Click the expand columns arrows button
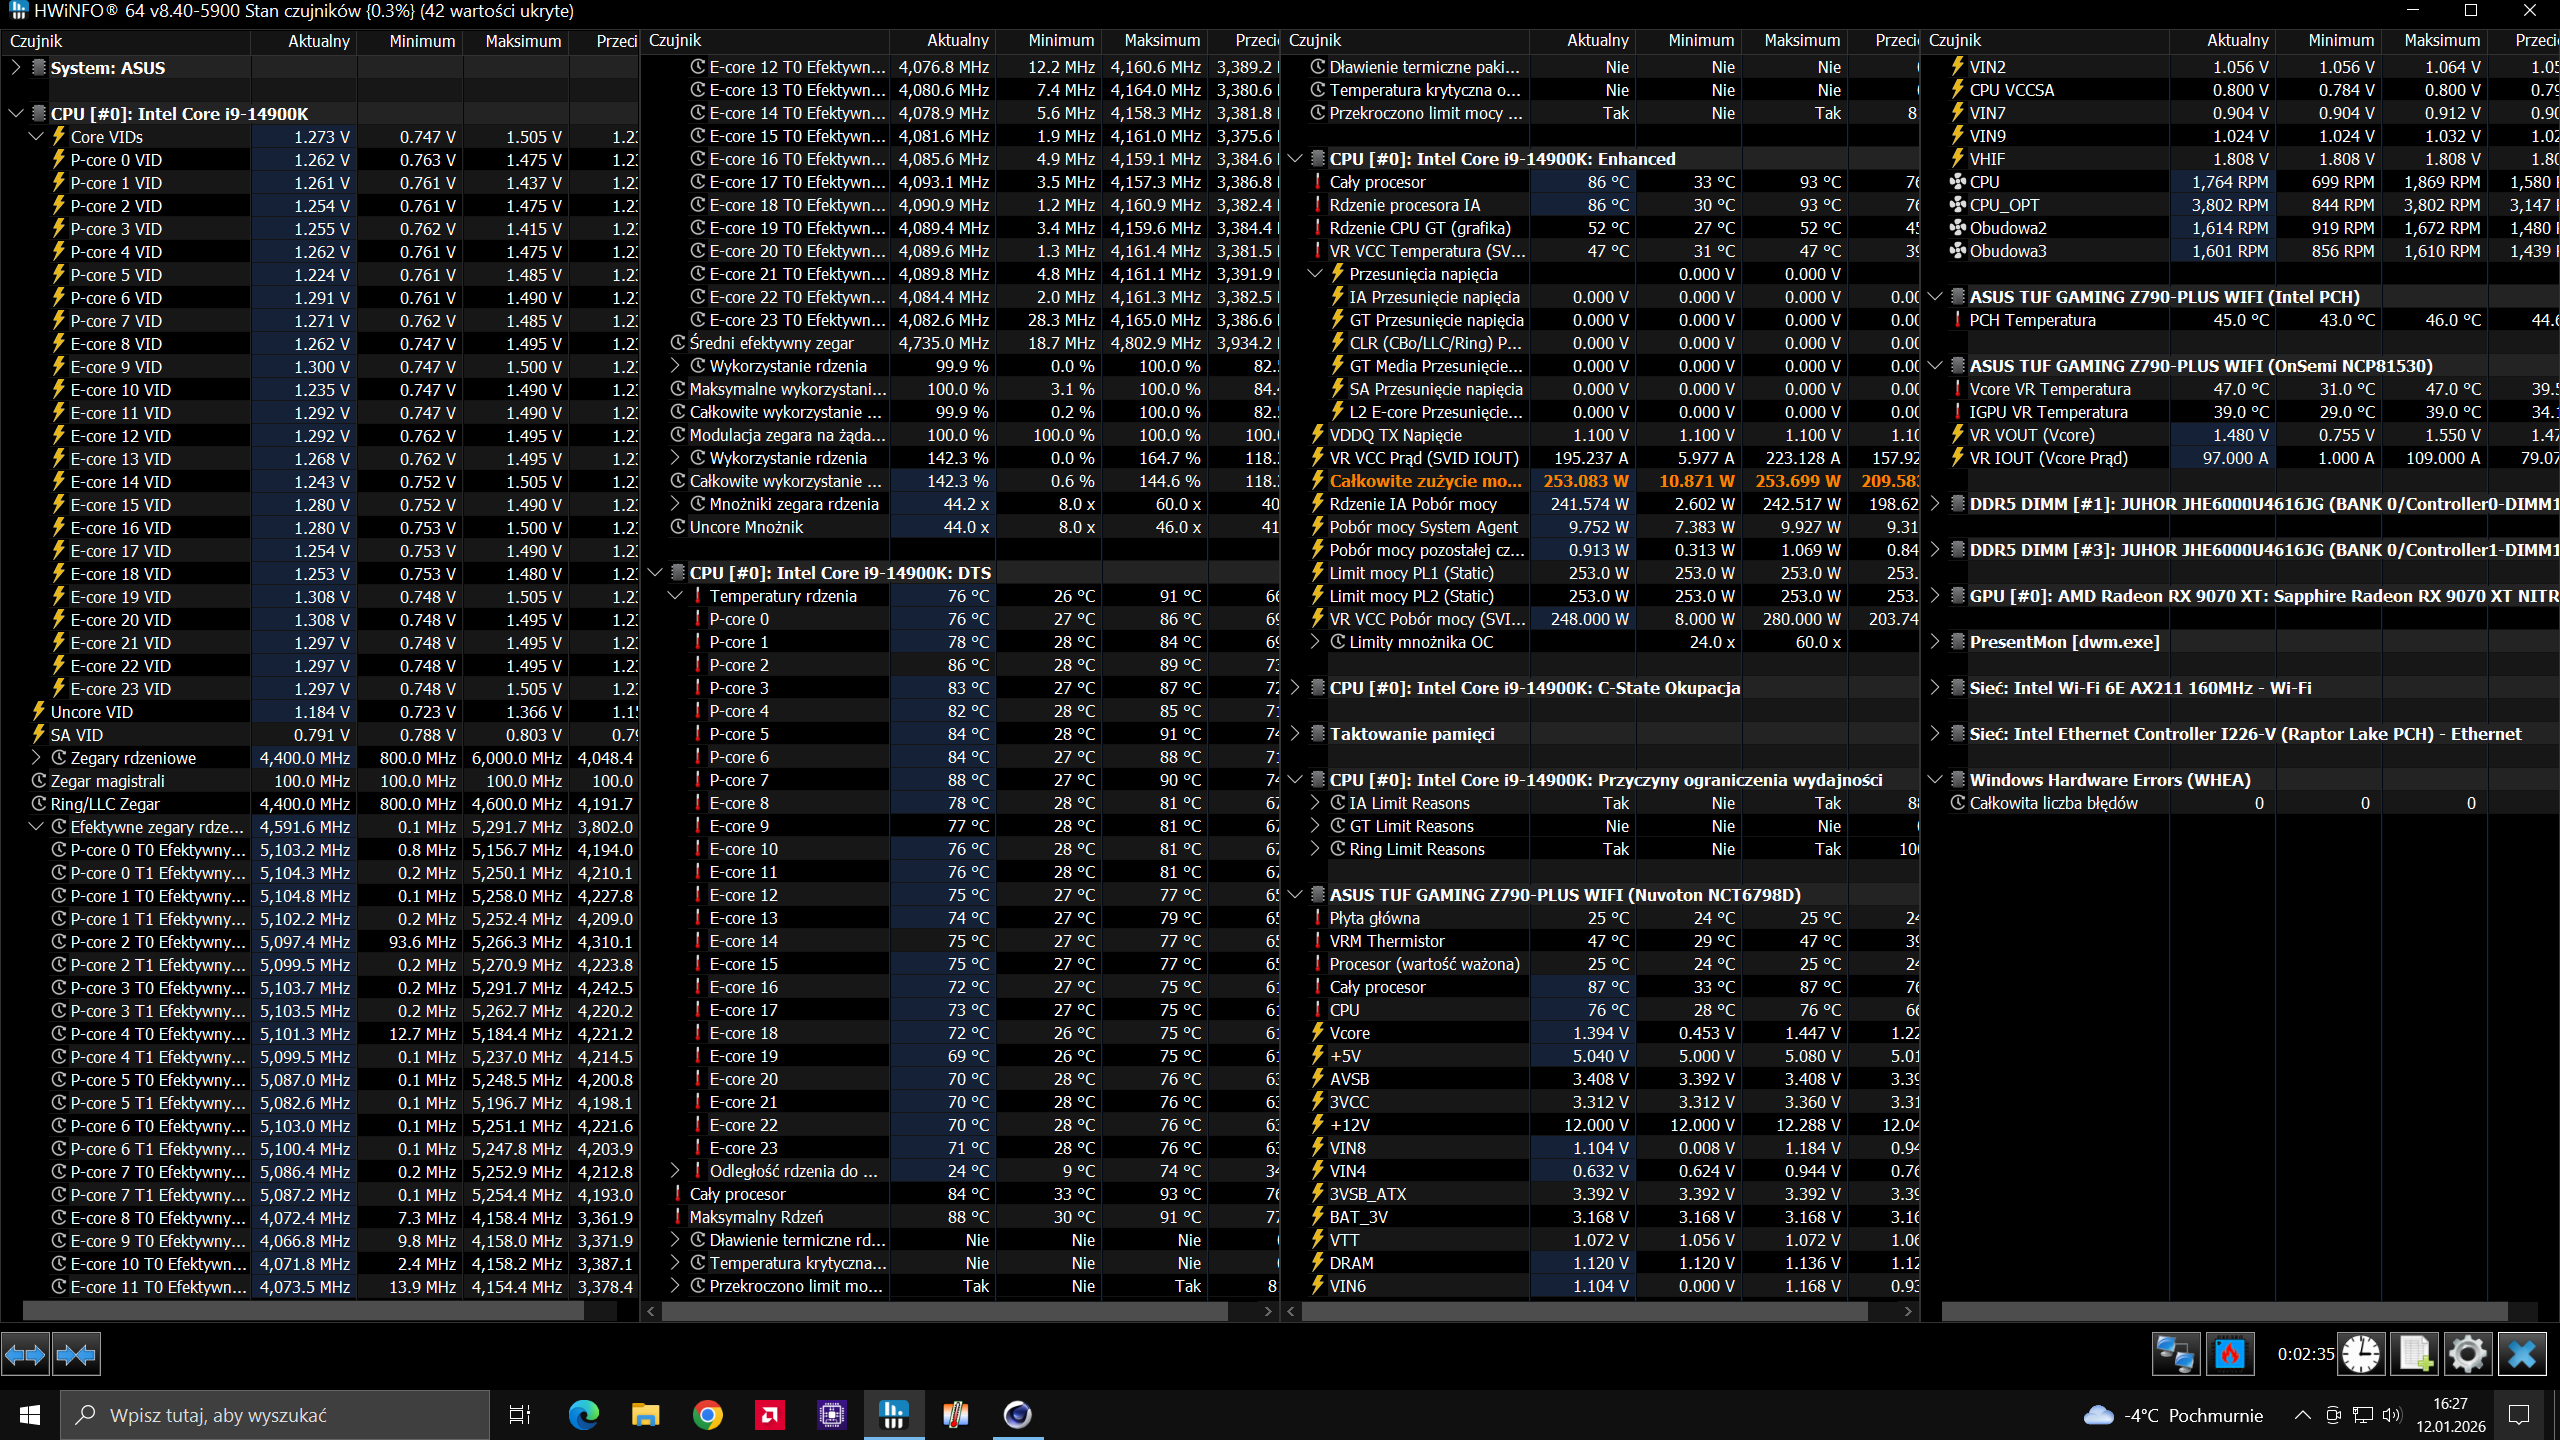 point(25,1355)
